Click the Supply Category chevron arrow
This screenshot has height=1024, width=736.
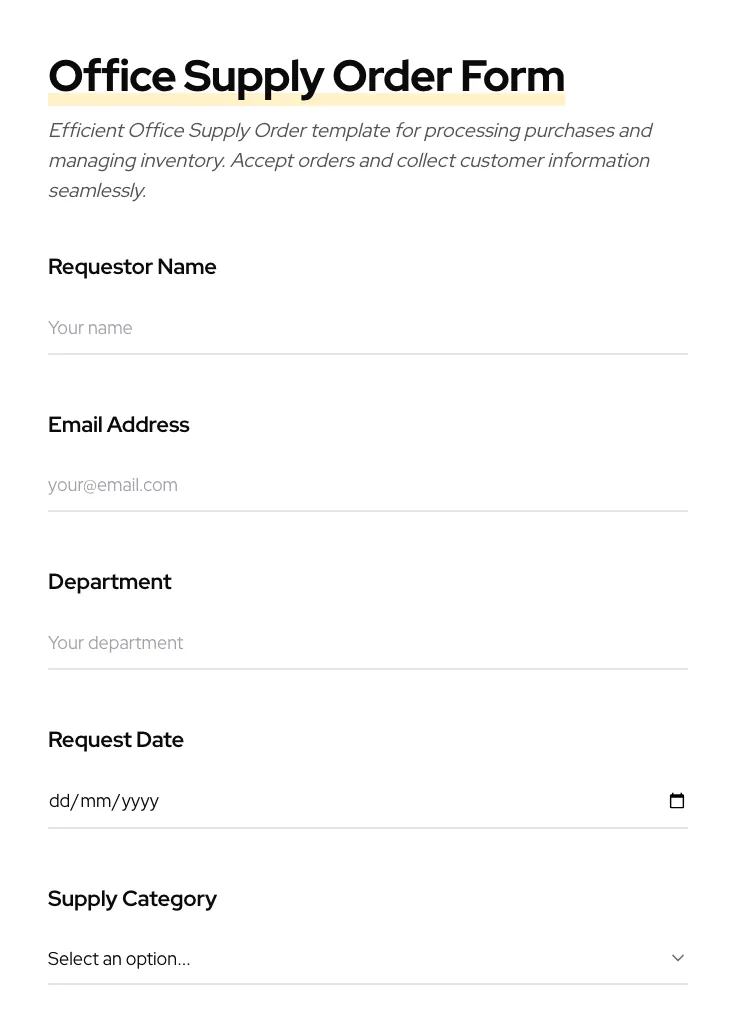[x=678, y=958]
